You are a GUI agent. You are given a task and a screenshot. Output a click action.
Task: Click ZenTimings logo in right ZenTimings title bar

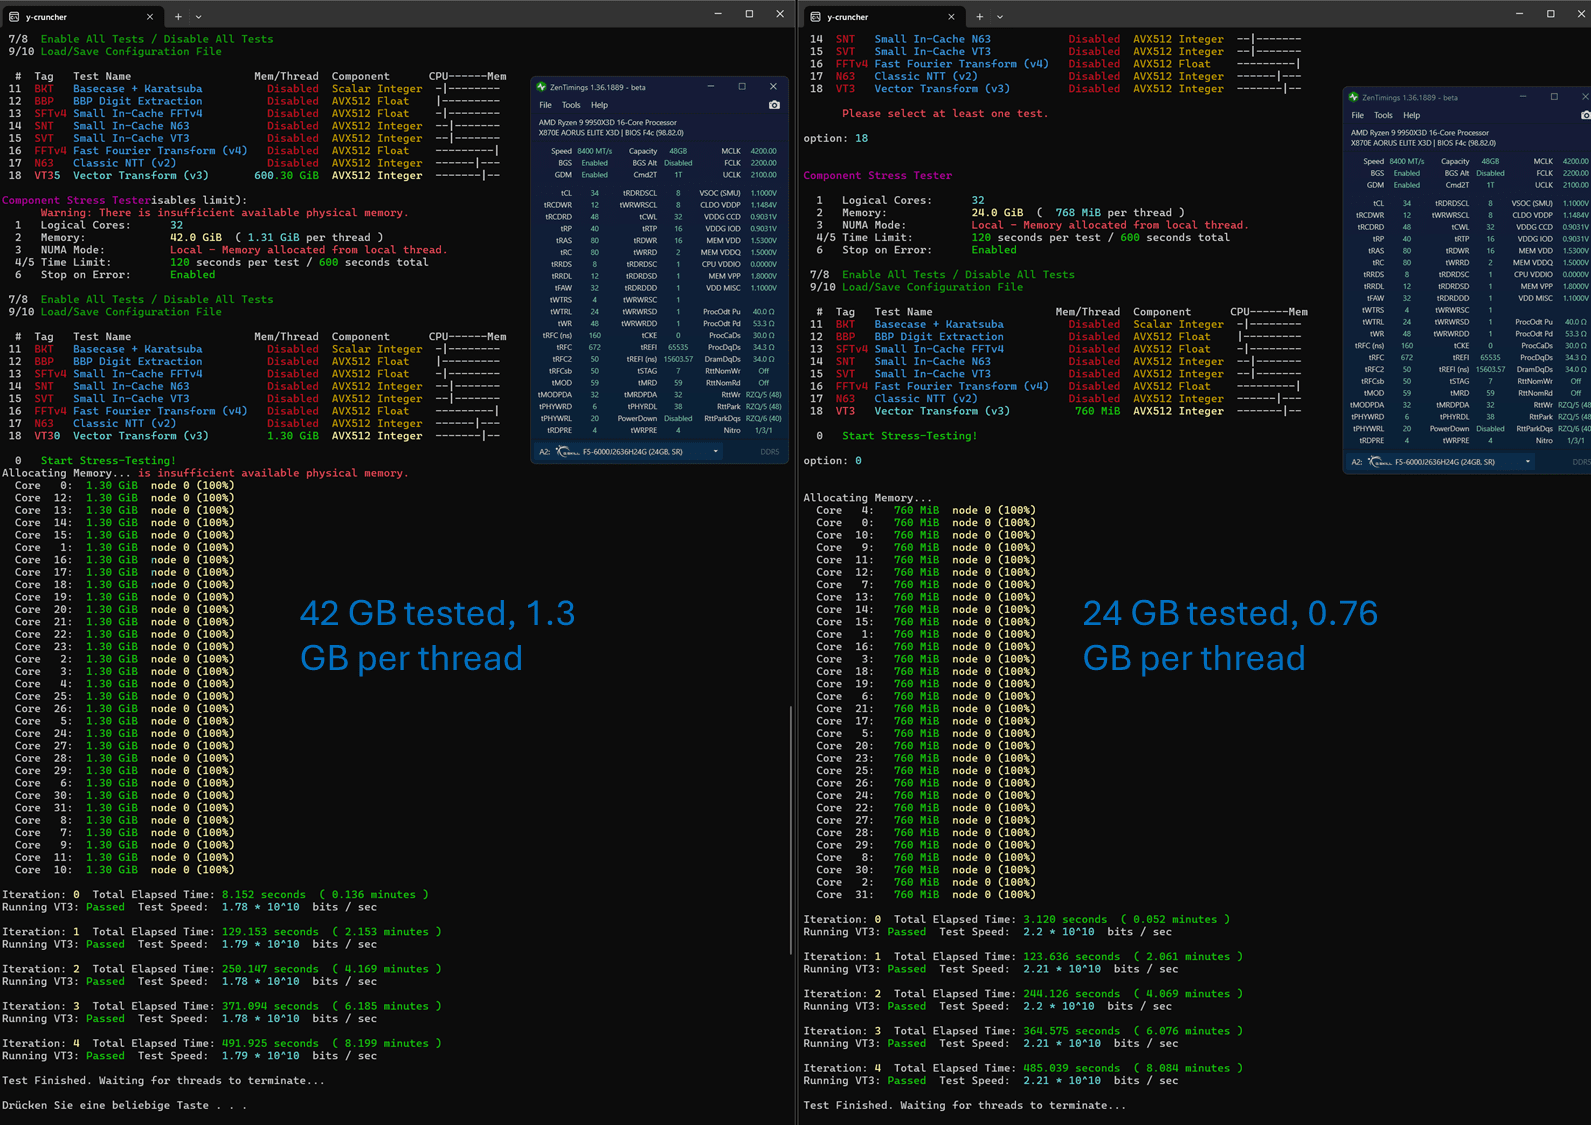pyautogui.click(x=1354, y=97)
